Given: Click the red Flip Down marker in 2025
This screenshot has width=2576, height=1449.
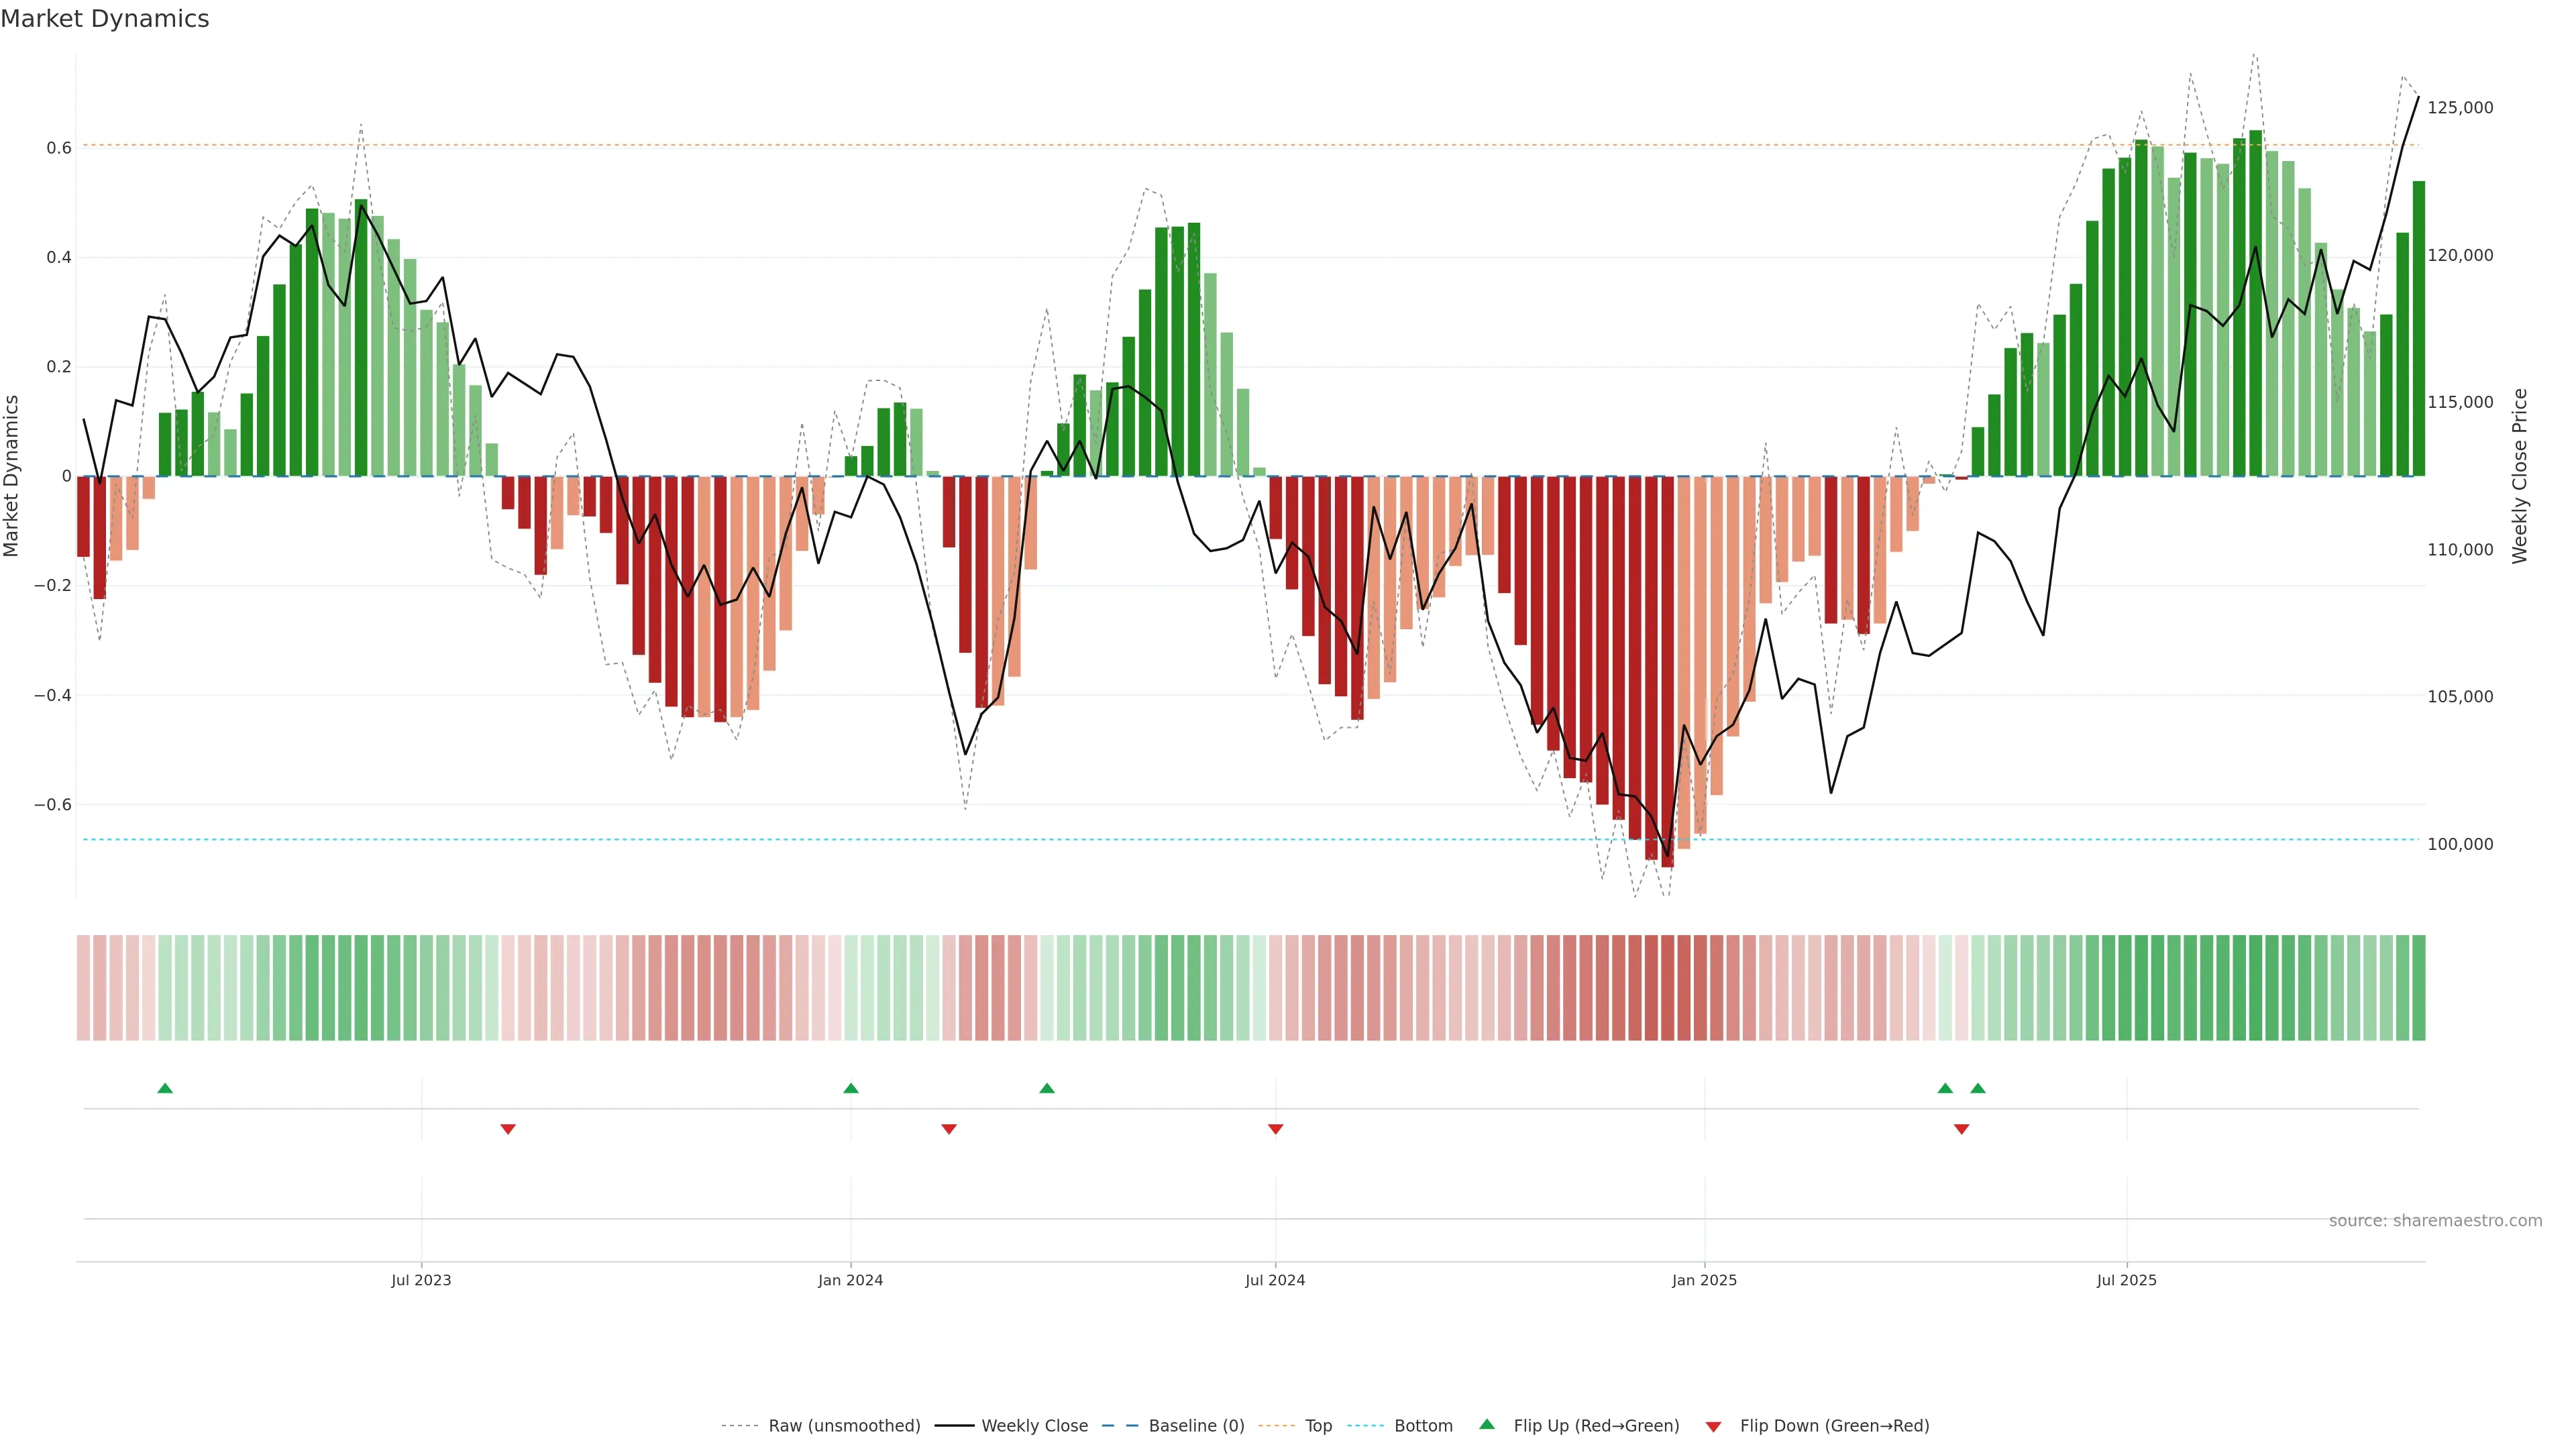Looking at the screenshot, I should coord(1961,1129).
